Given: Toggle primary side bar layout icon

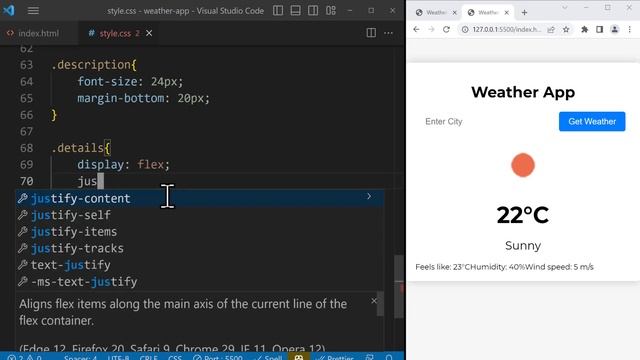Looking at the screenshot, I should (278, 11).
